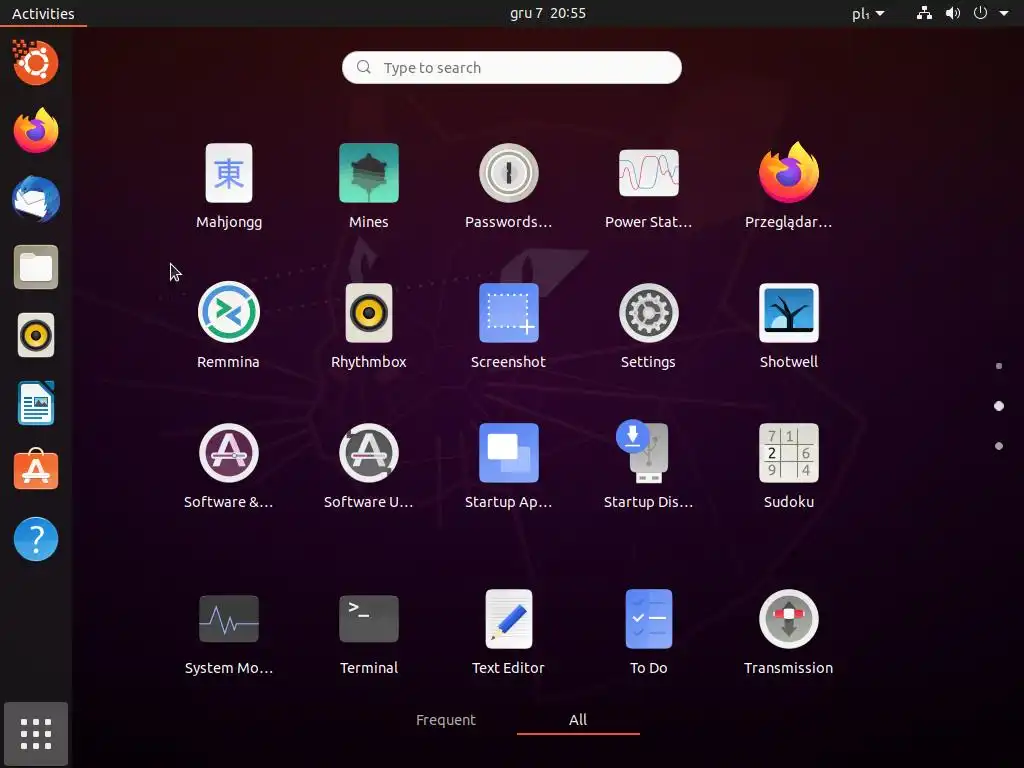This screenshot has width=1024, height=768.
Task: Expand the pl keyboard layout menu
Action: (x=868, y=13)
